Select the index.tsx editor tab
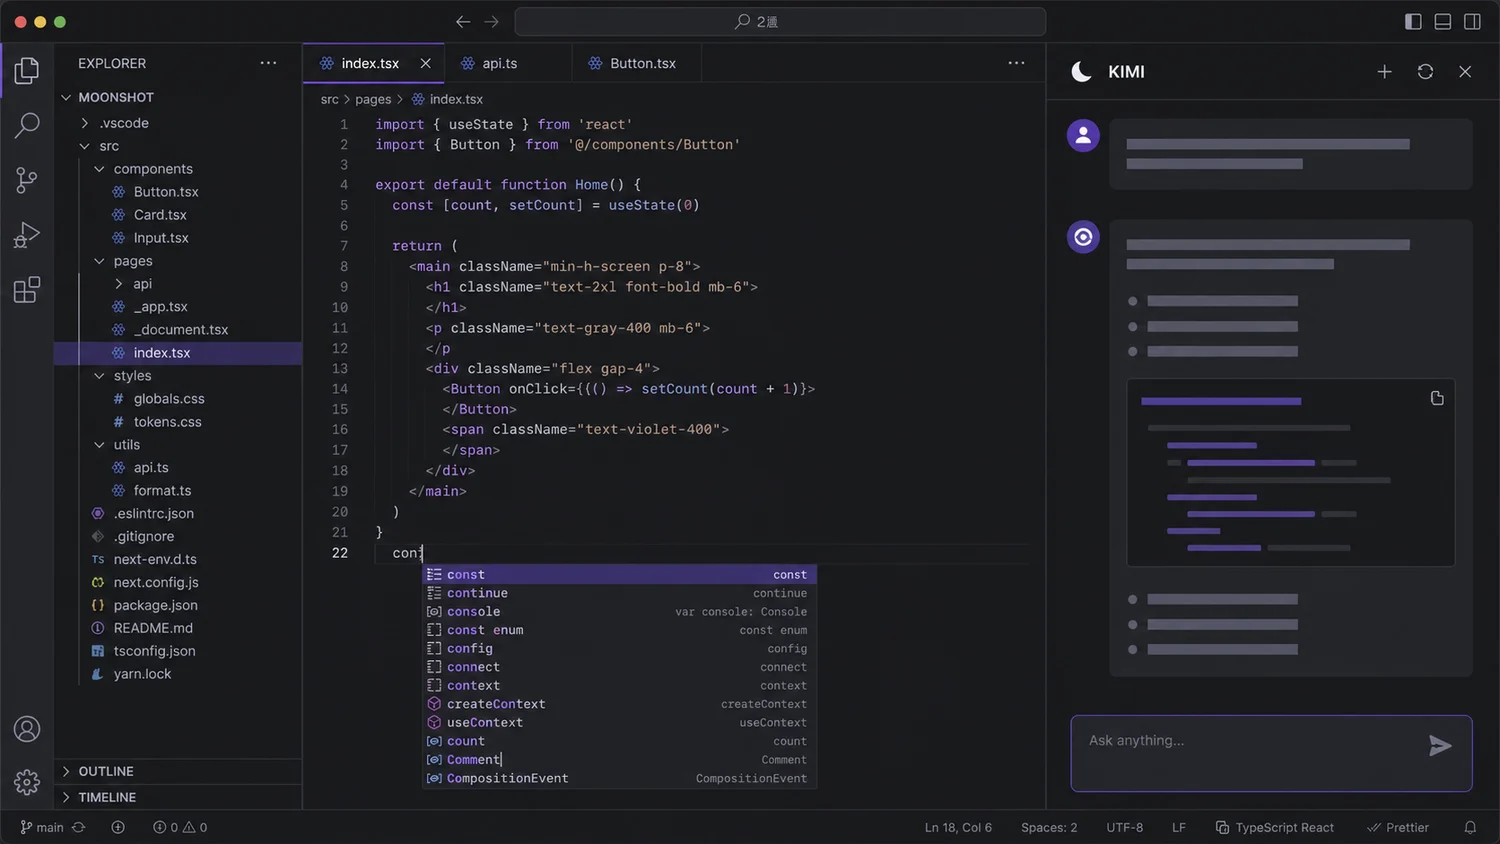 (374, 63)
